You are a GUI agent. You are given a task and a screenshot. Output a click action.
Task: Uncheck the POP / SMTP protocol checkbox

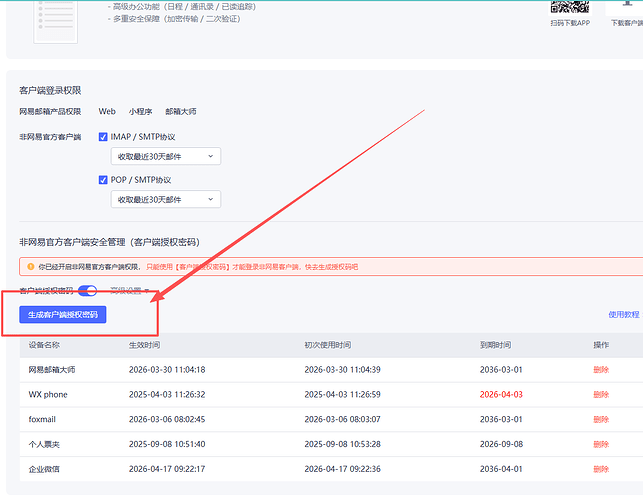pyautogui.click(x=103, y=180)
